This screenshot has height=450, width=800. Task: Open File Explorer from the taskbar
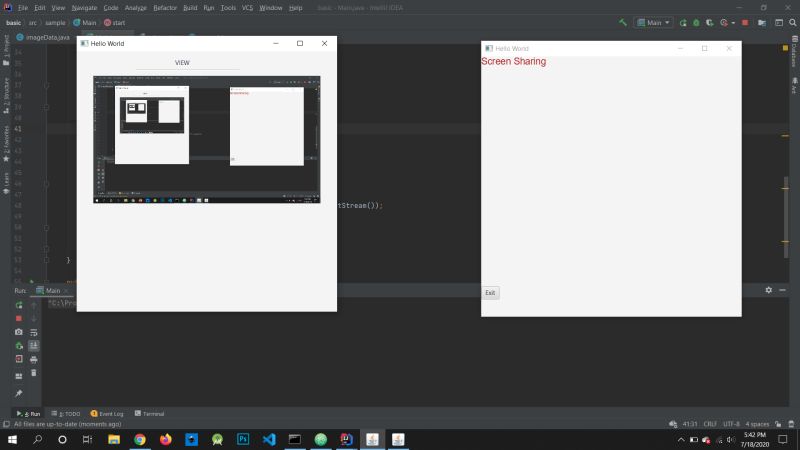(114, 439)
